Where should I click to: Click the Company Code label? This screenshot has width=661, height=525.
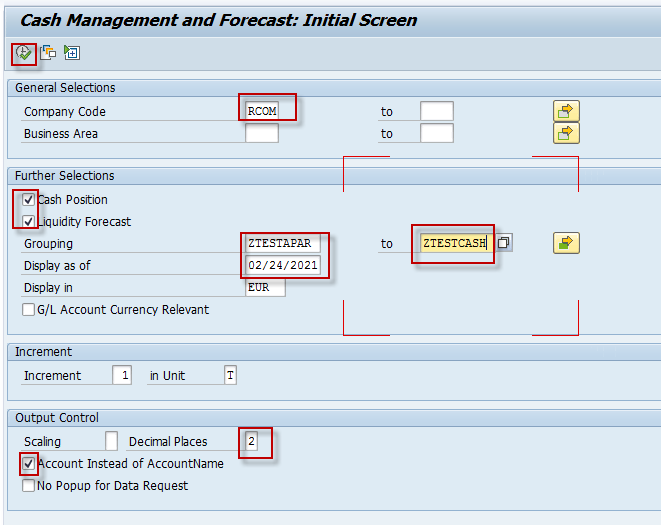(x=65, y=111)
